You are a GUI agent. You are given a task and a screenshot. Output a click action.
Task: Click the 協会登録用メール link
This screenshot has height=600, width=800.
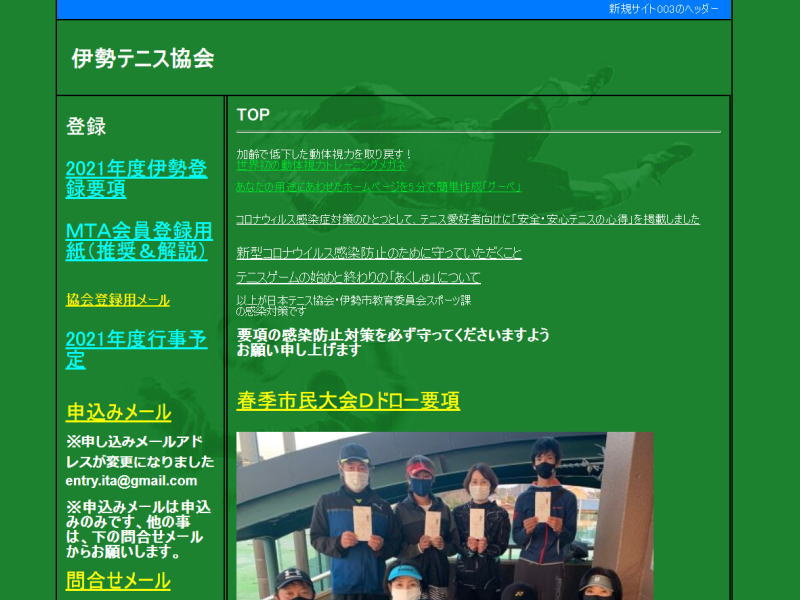click(118, 300)
